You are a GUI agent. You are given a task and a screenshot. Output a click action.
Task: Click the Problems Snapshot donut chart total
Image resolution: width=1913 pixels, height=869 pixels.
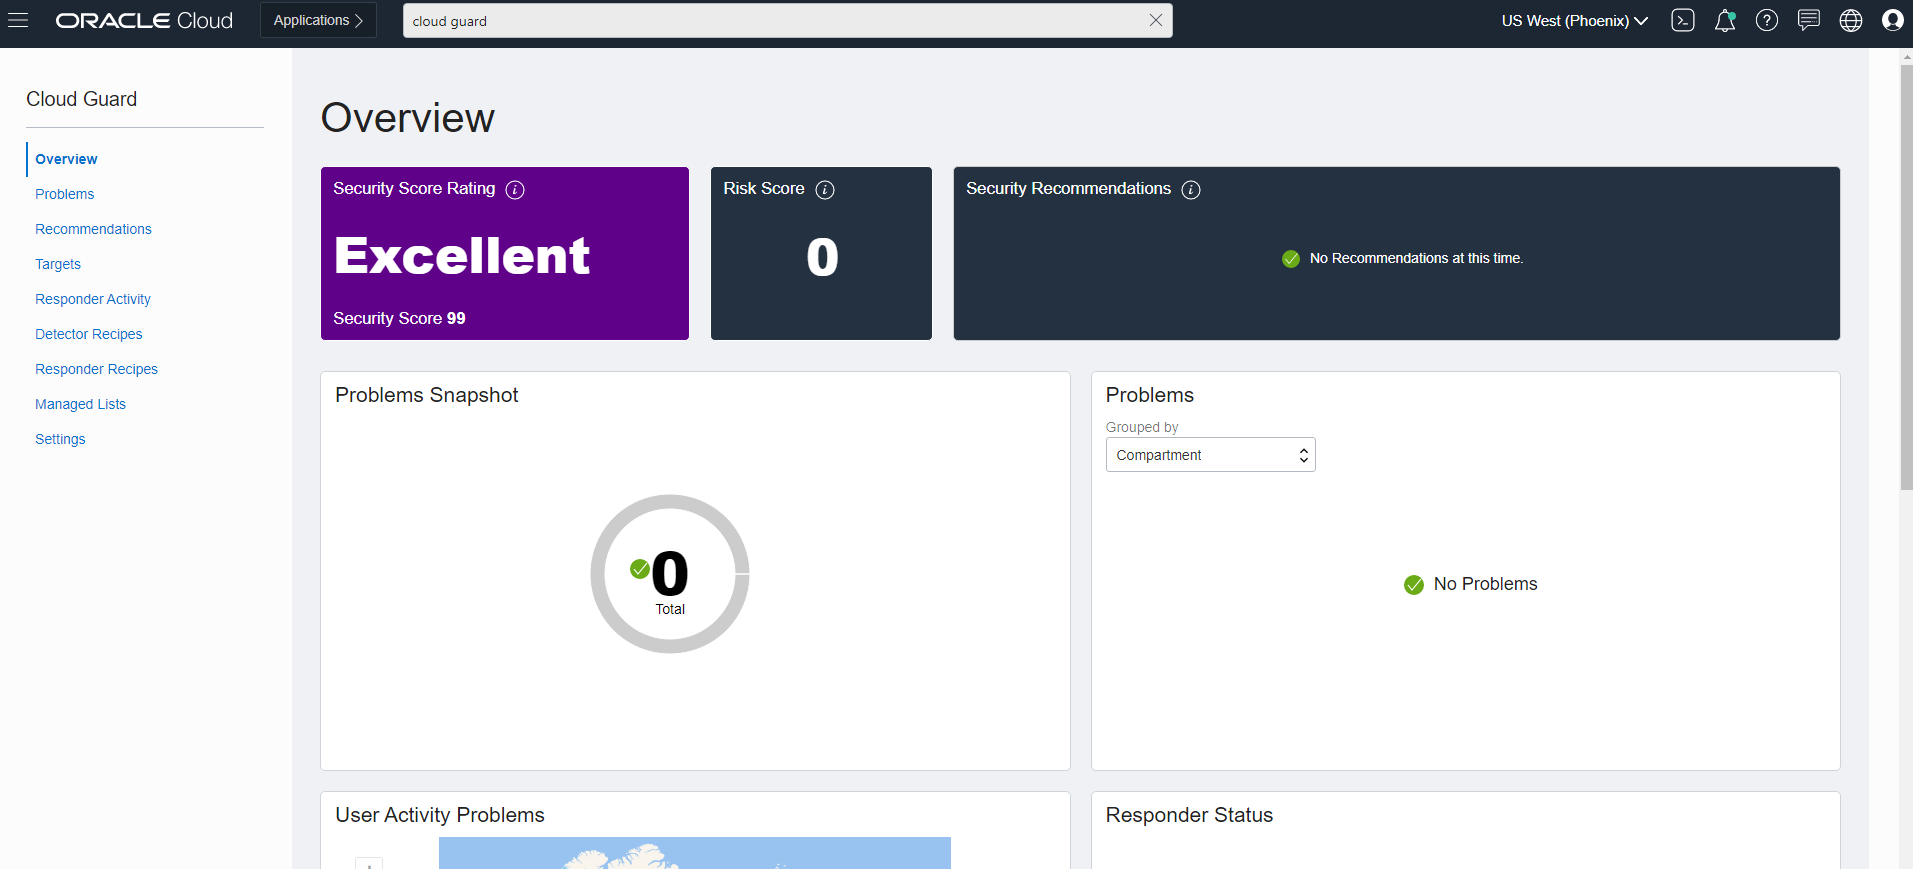click(670, 574)
